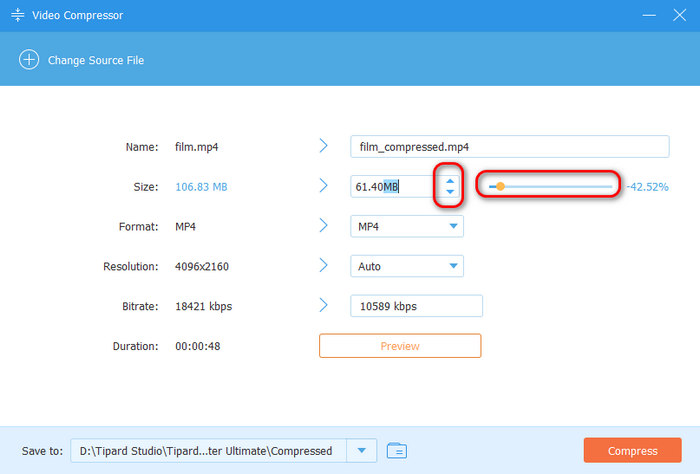This screenshot has width=700, height=474.
Task: Click the arrow icon in the Bitrate row
Action: [x=324, y=305]
